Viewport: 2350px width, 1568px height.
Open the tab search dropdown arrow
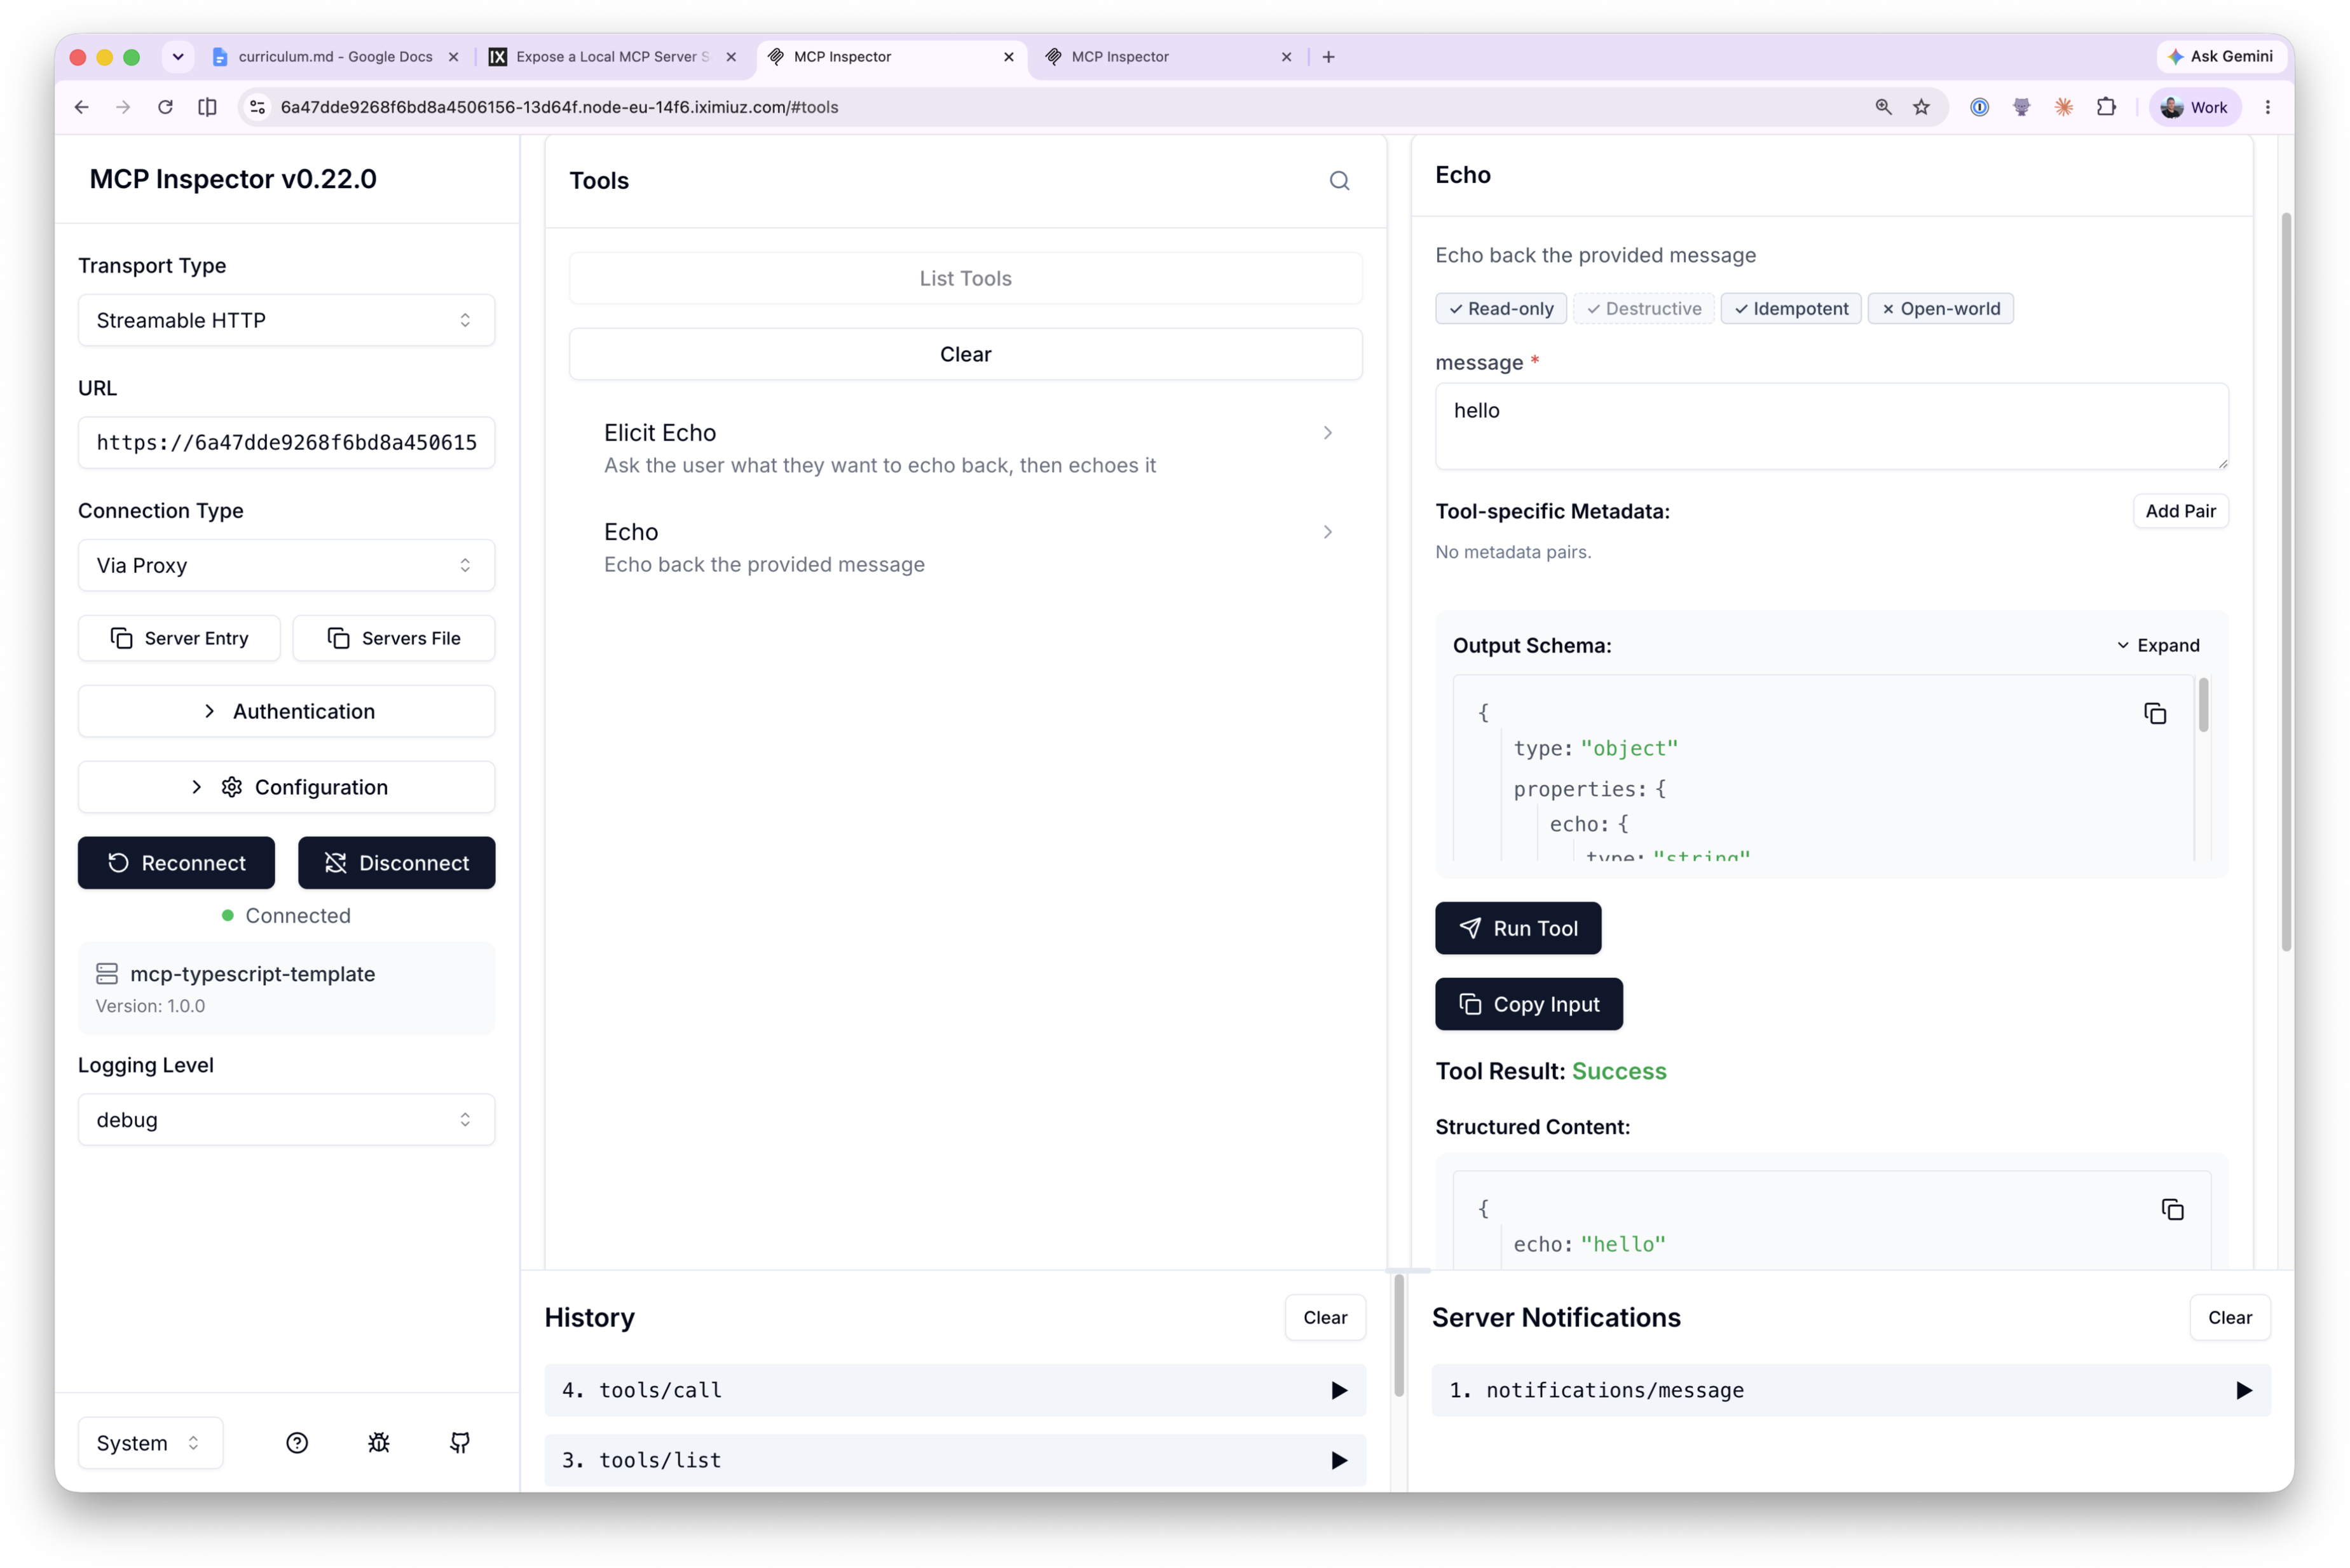pos(178,57)
